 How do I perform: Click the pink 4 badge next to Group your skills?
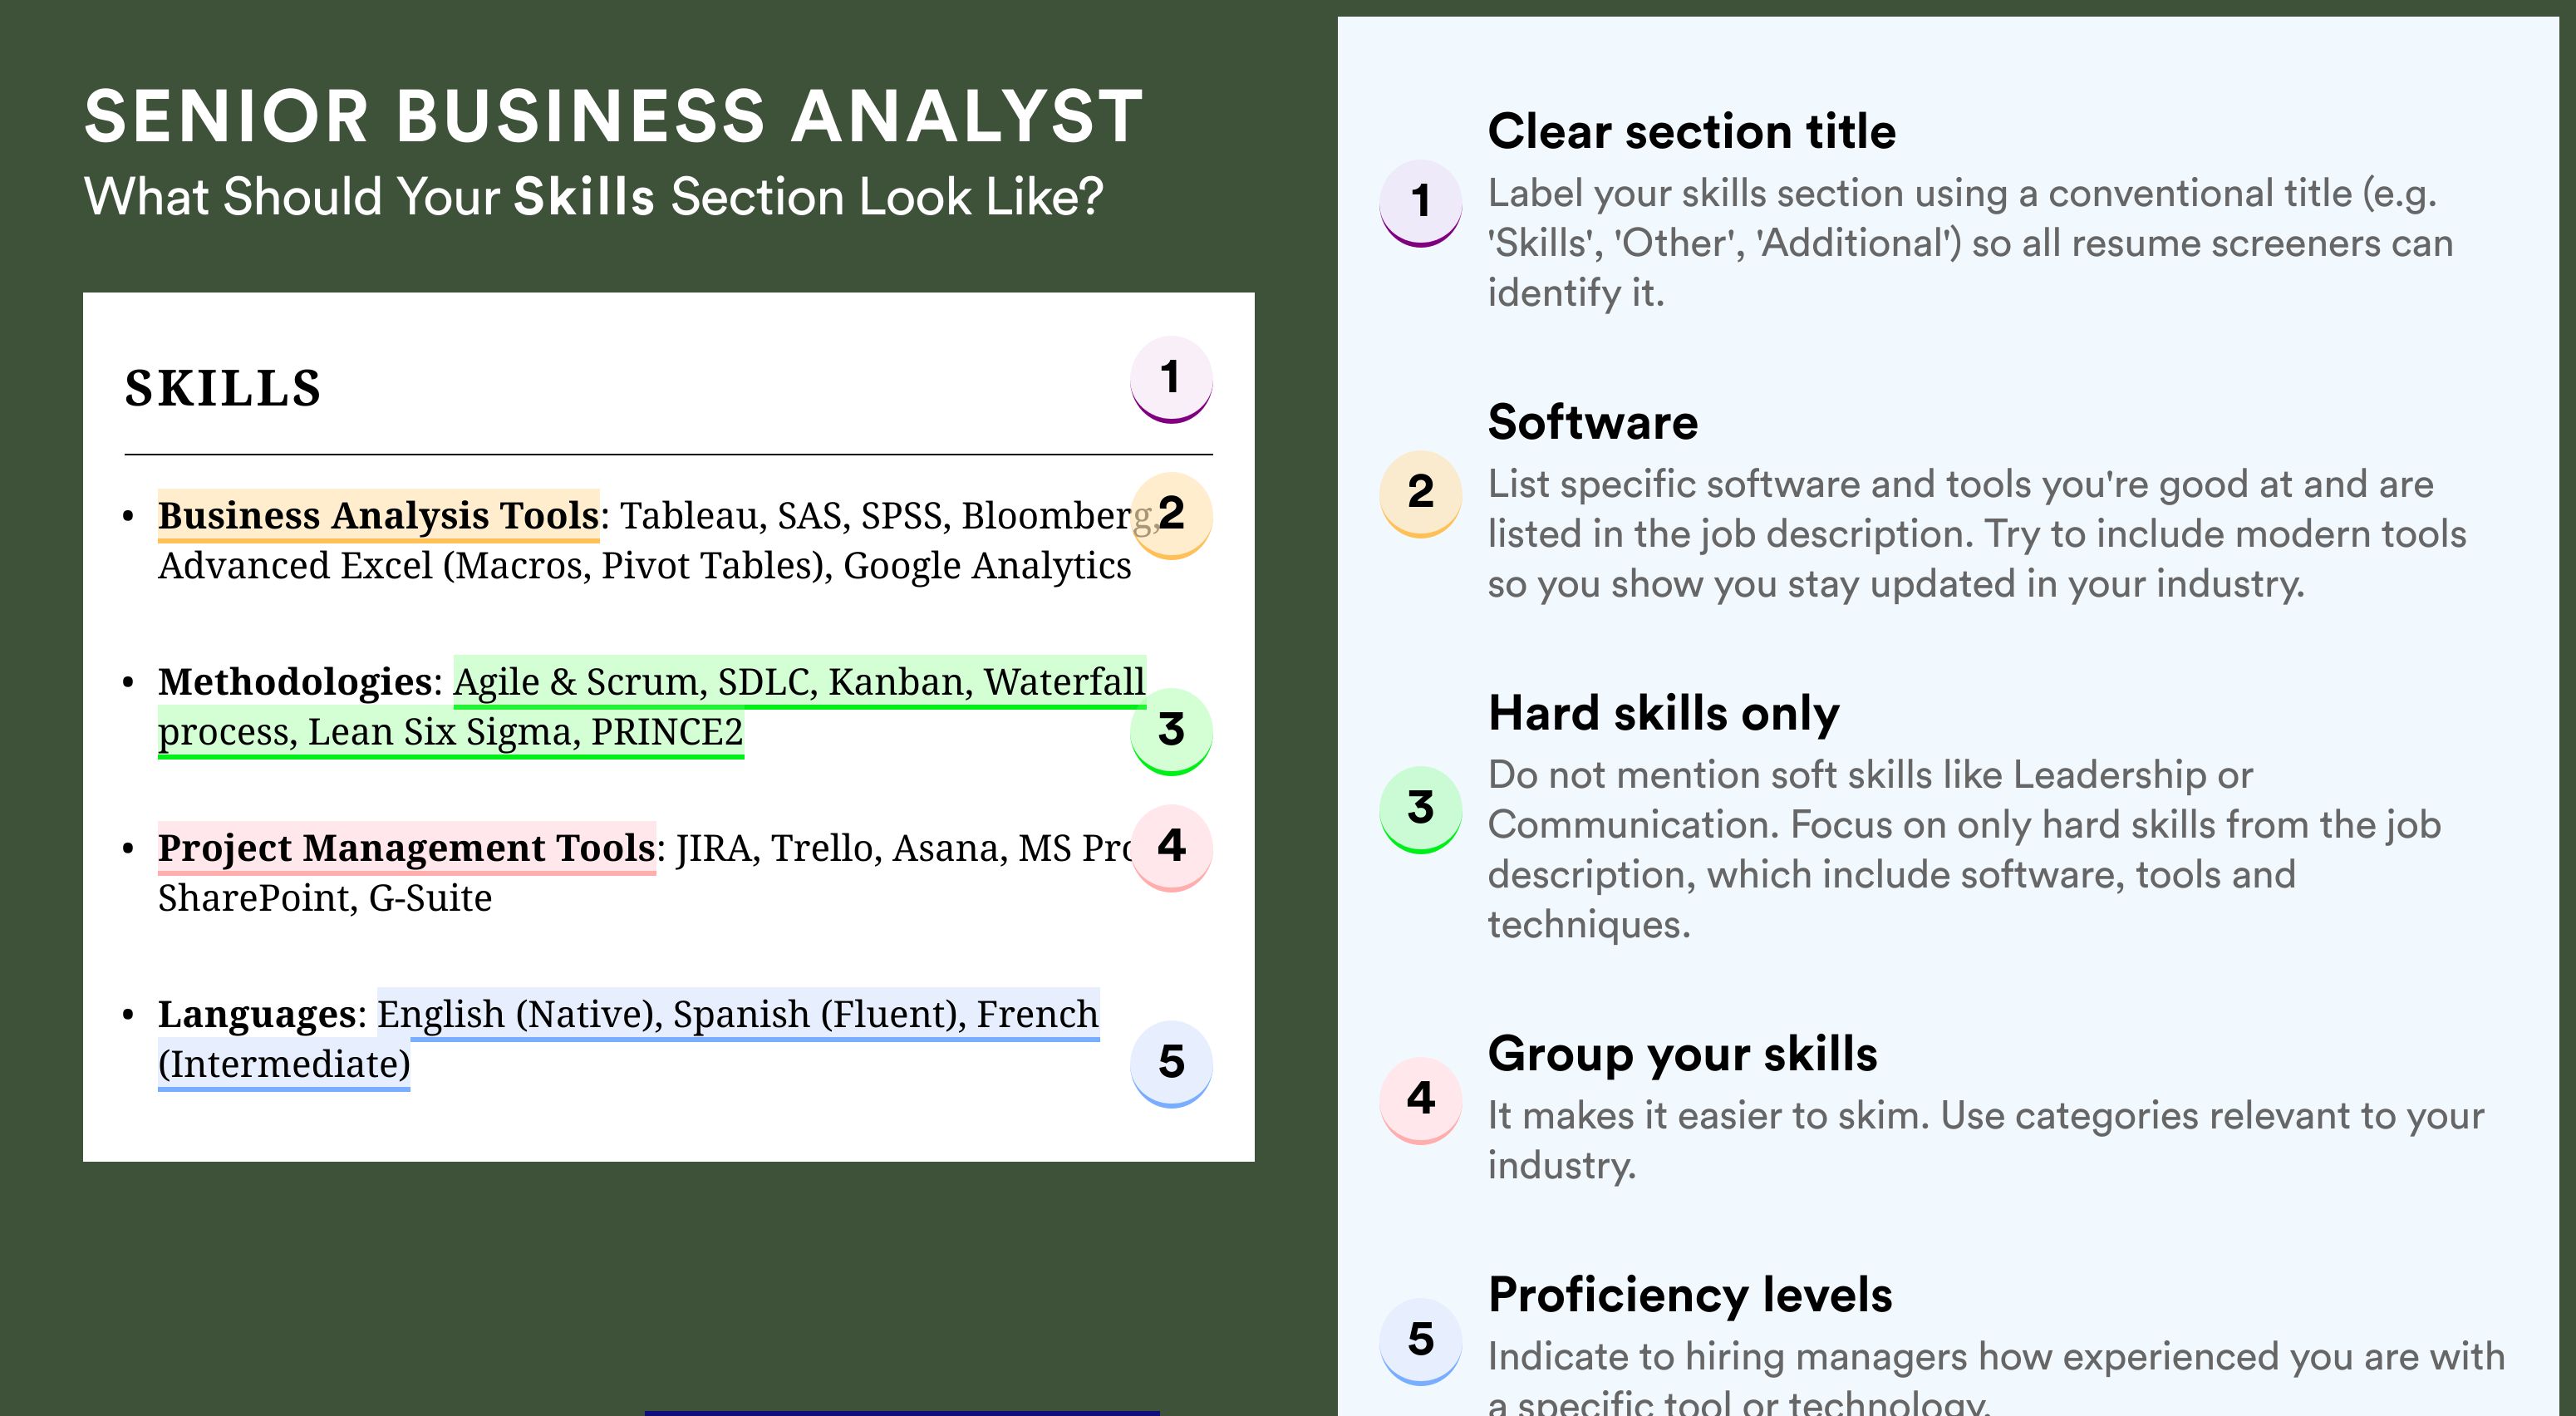tap(1421, 1100)
